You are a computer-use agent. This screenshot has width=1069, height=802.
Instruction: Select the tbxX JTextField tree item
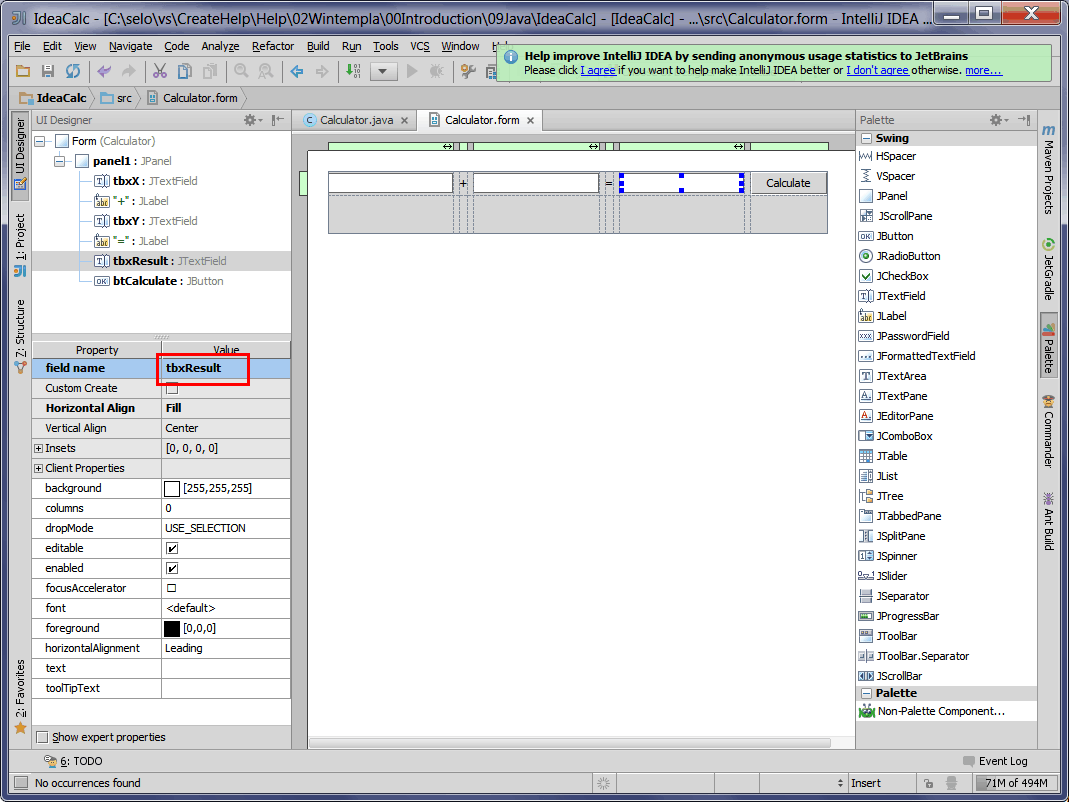[146, 181]
